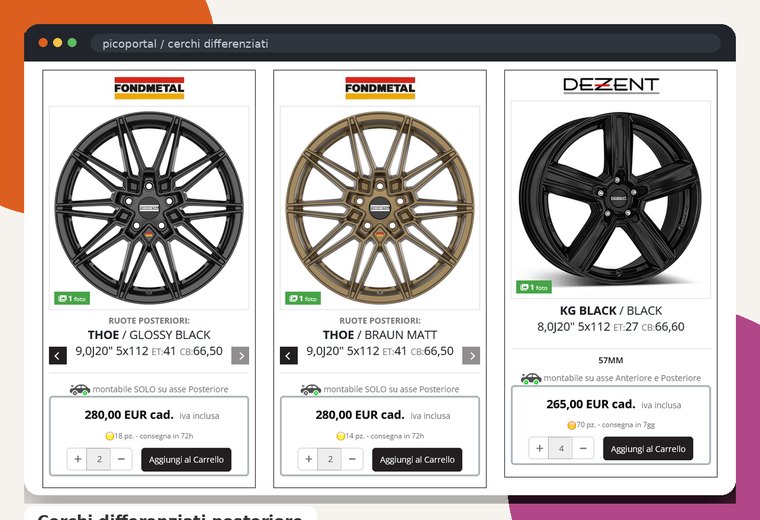Decrease quantity with minus on Glossy Black card
This screenshot has width=760, height=520.
(x=121, y=459)
